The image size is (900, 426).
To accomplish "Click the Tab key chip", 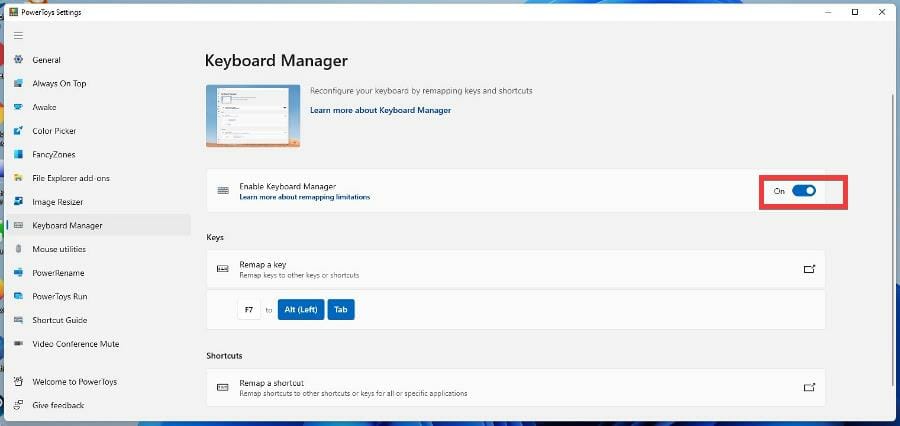I will click(341, 310).
